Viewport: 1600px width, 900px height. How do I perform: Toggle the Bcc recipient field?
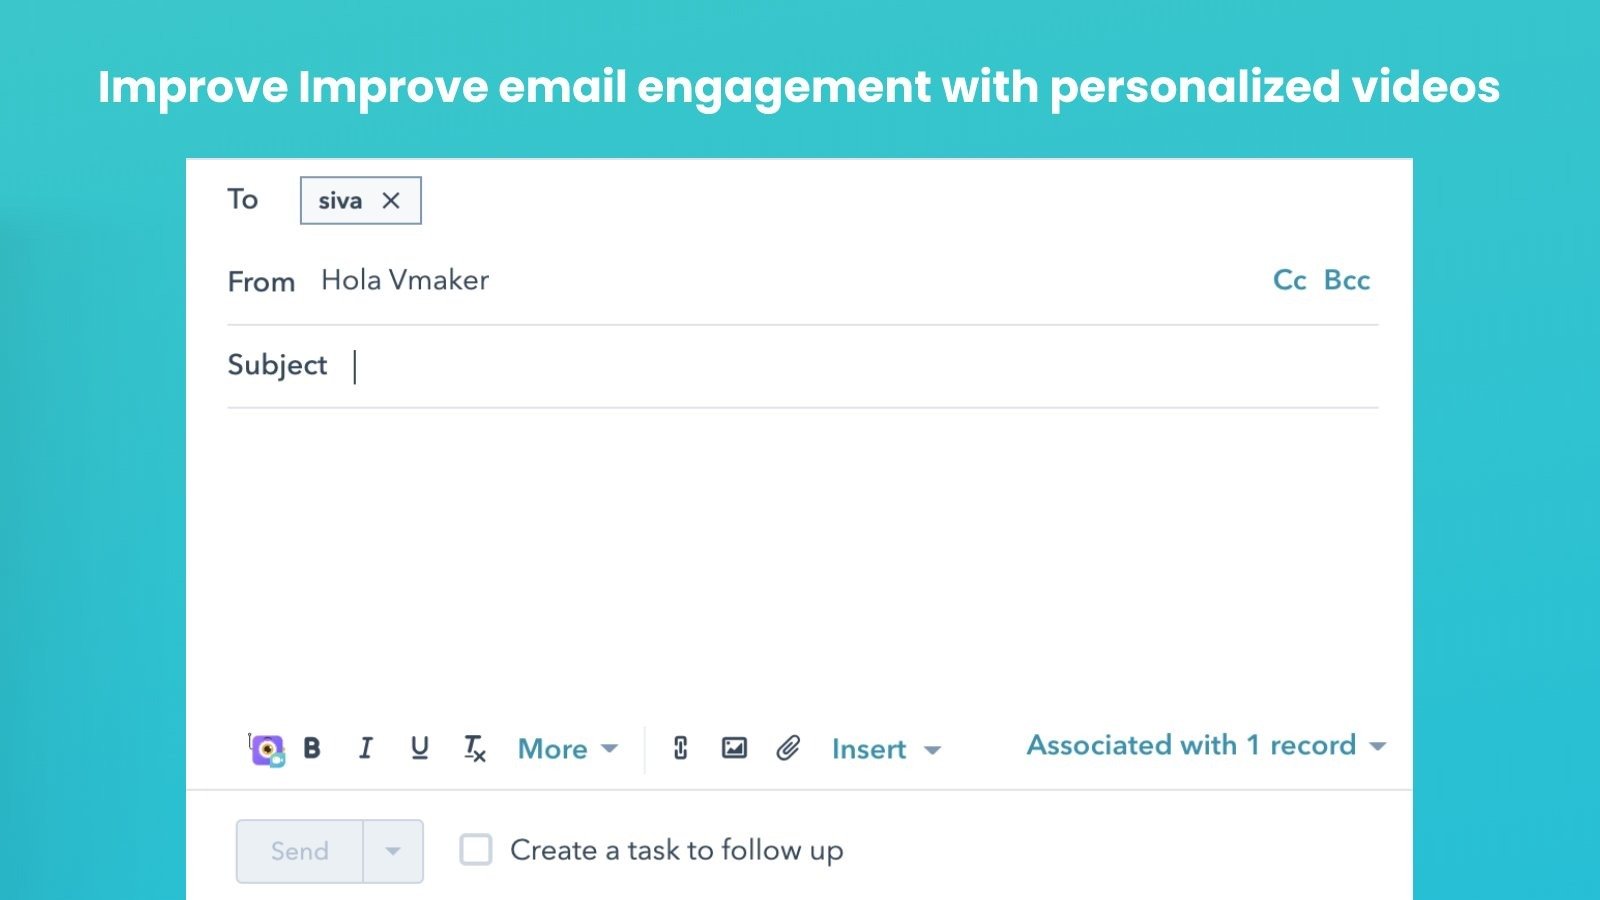pyautogui.click(x=1347, y=280)
